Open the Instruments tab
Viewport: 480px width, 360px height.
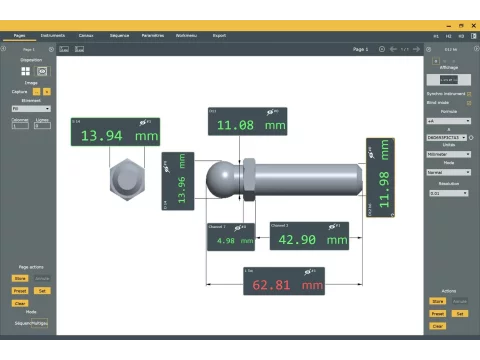click(x=53, y=36)
